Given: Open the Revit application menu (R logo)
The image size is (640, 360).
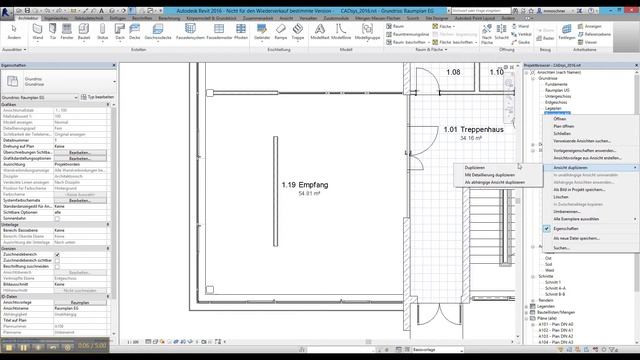Looking at the screenshot, I should [x=6, y=13].
